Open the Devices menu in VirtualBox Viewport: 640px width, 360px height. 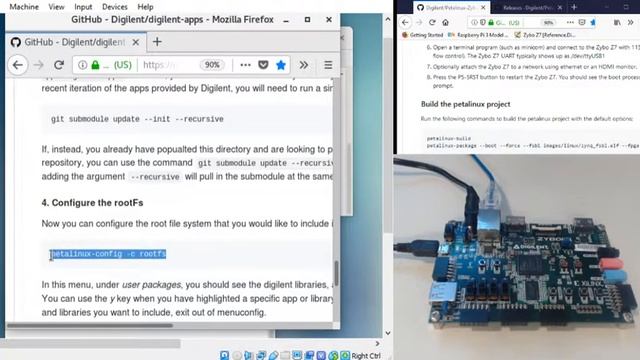(115, 7)
